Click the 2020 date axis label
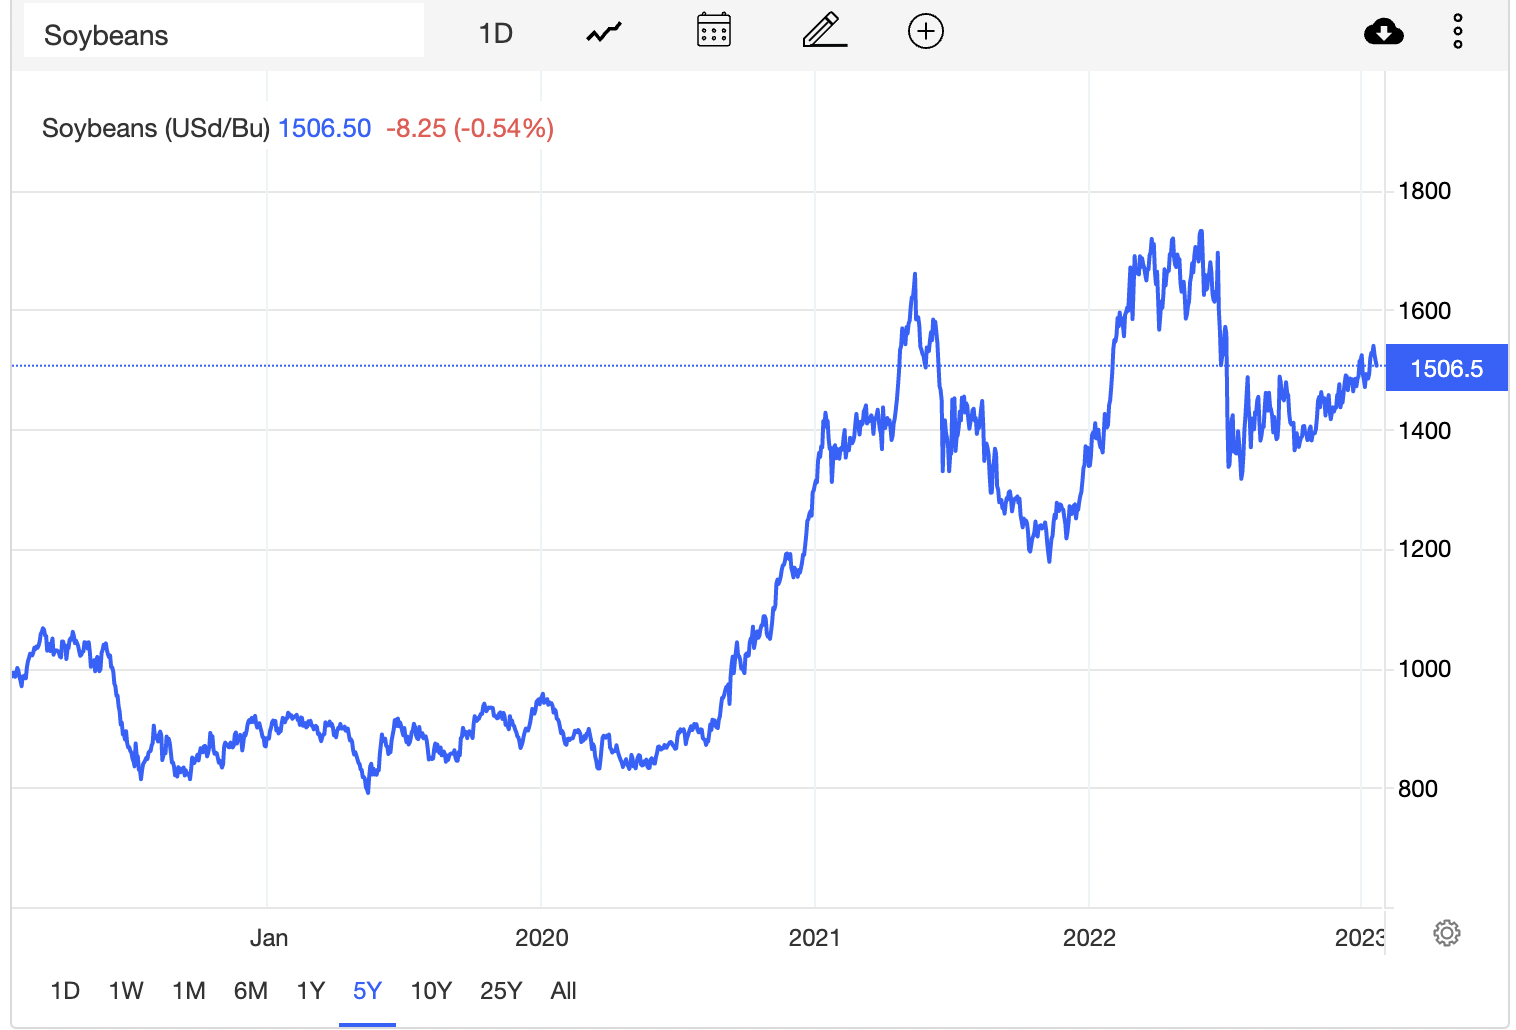This screenshot has width=1516, height=1030. click(541, 938)
